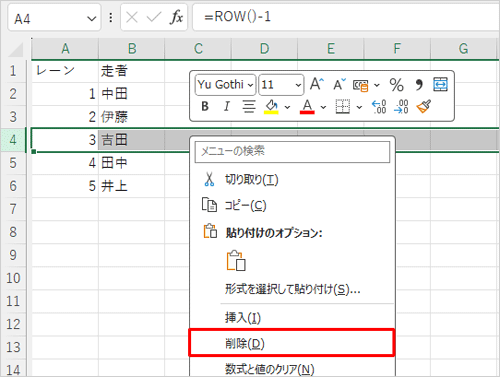Click cell containing 走者
The width and height of the screenshot is (500, 377).
132,71
